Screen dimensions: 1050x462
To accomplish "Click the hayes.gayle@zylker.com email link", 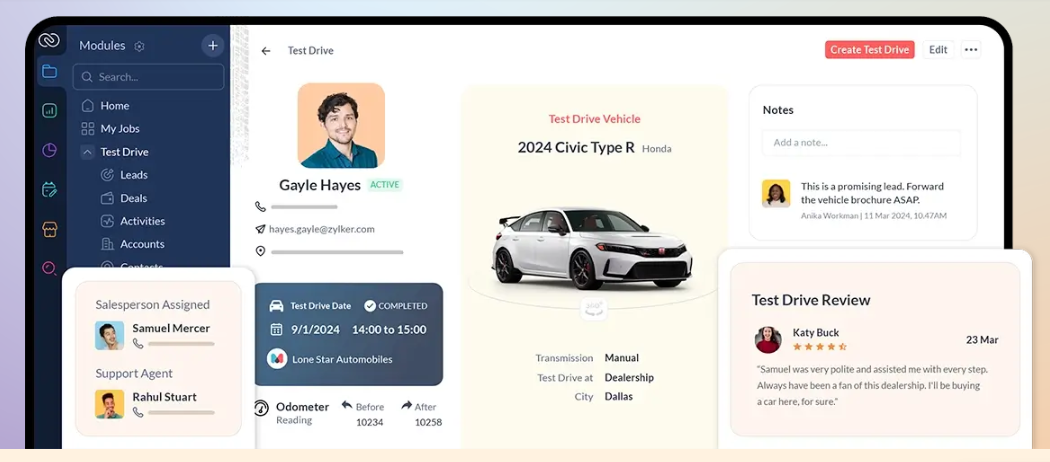I will tap(321, 229).
